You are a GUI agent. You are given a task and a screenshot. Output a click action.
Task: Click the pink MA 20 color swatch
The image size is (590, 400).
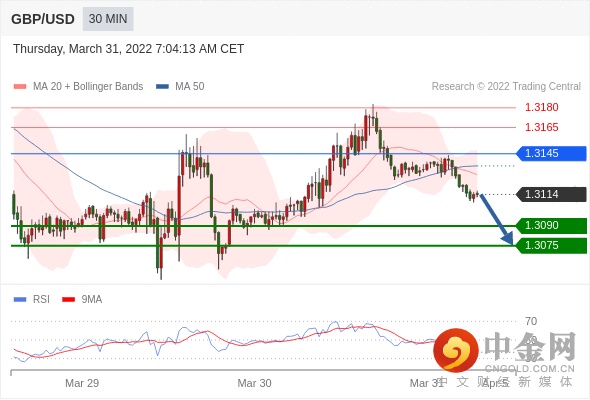pyautogui.click(x=20, y=87)
